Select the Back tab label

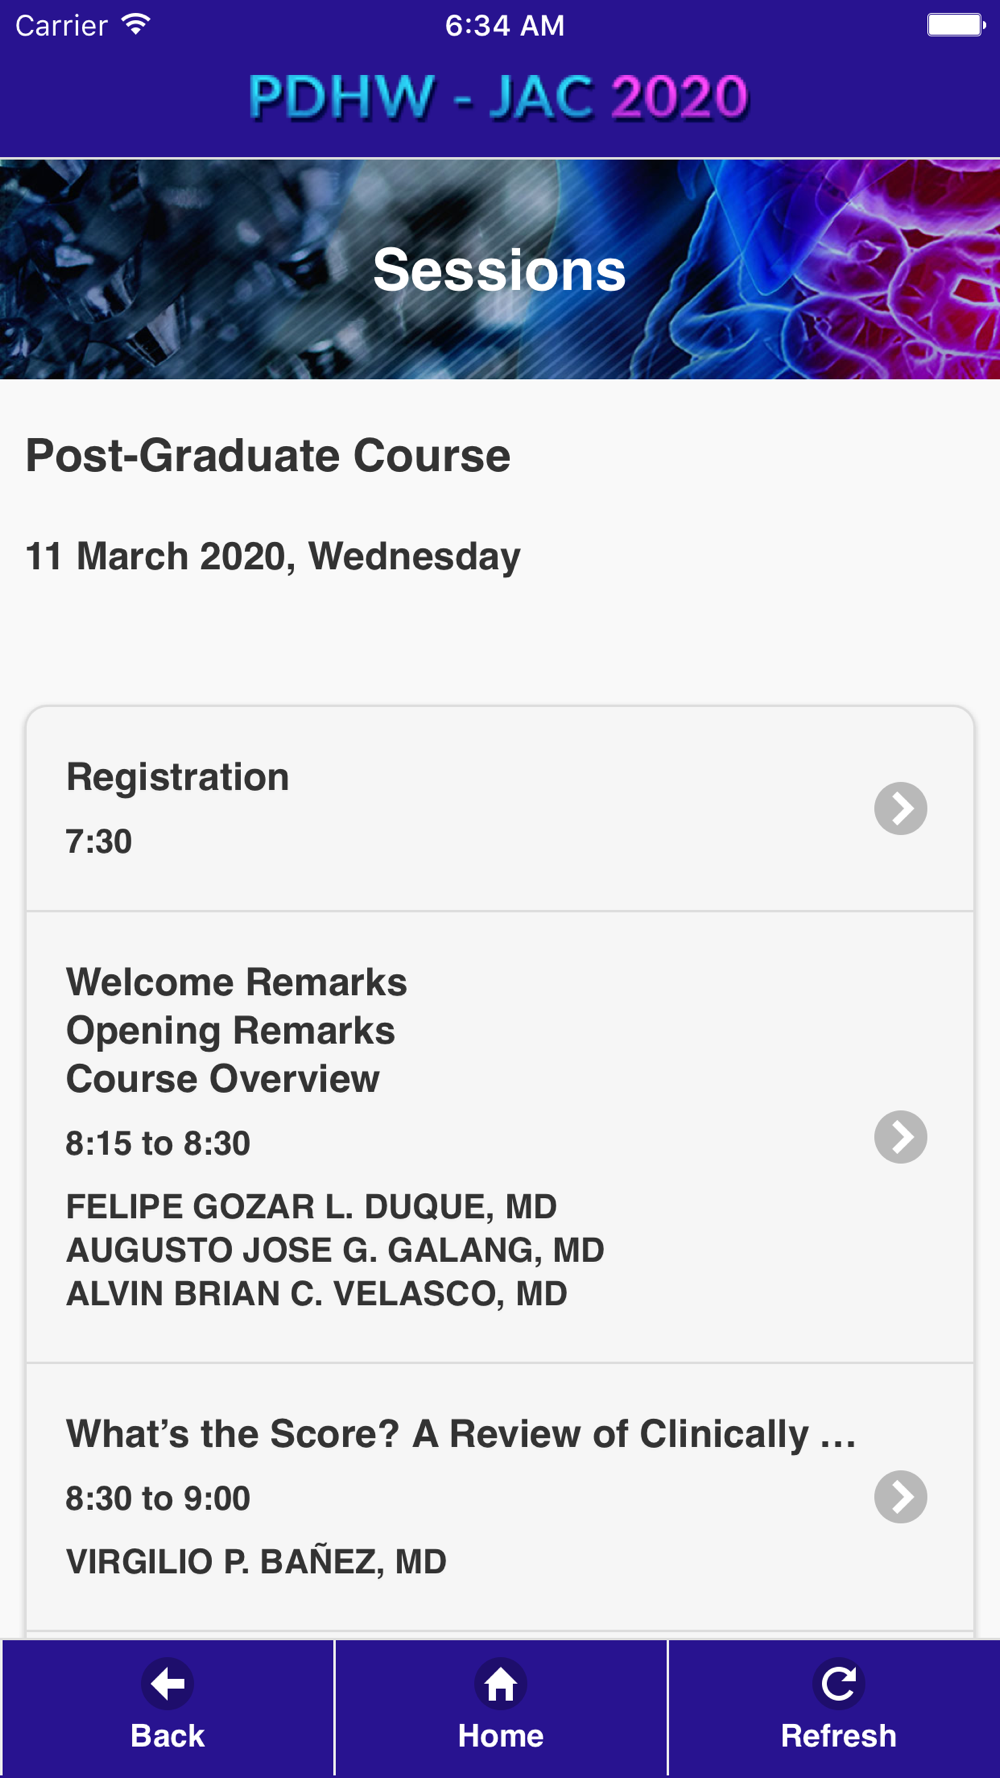point(167,1735)
